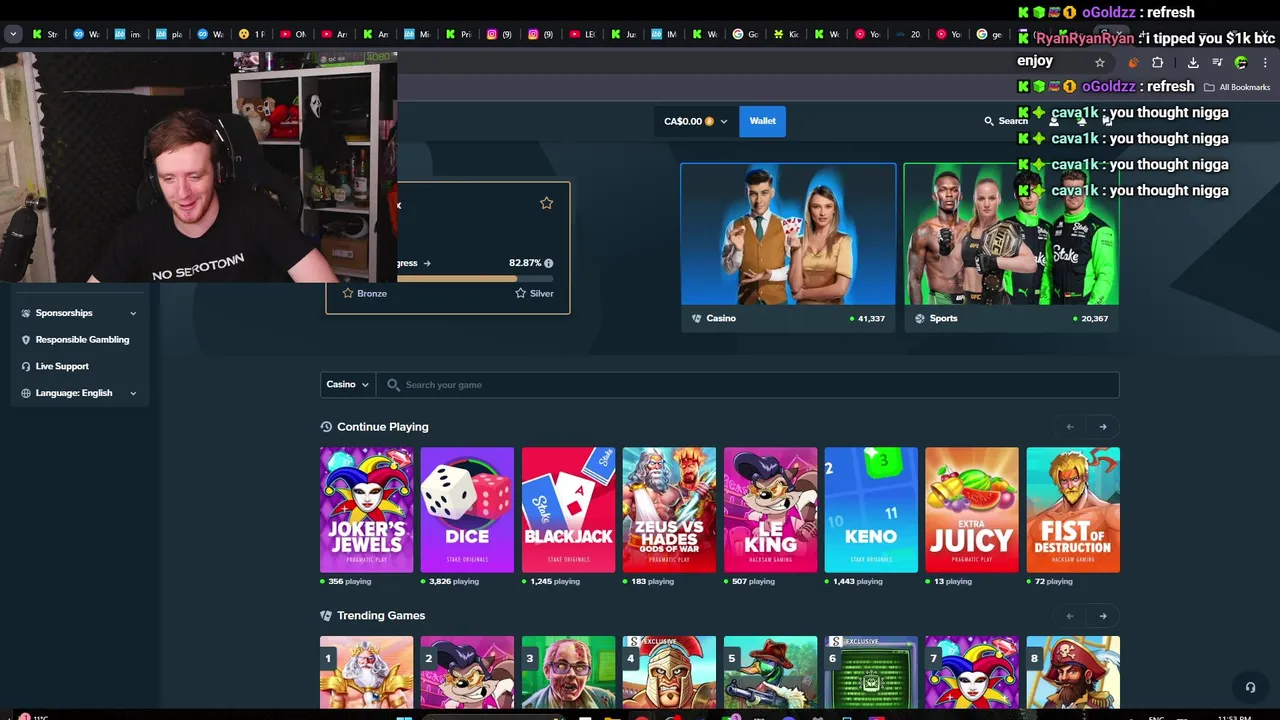Click the Casino chip icon under the Casino banner
Viewport: 1280px width, 720px height.
click(697, 318)
